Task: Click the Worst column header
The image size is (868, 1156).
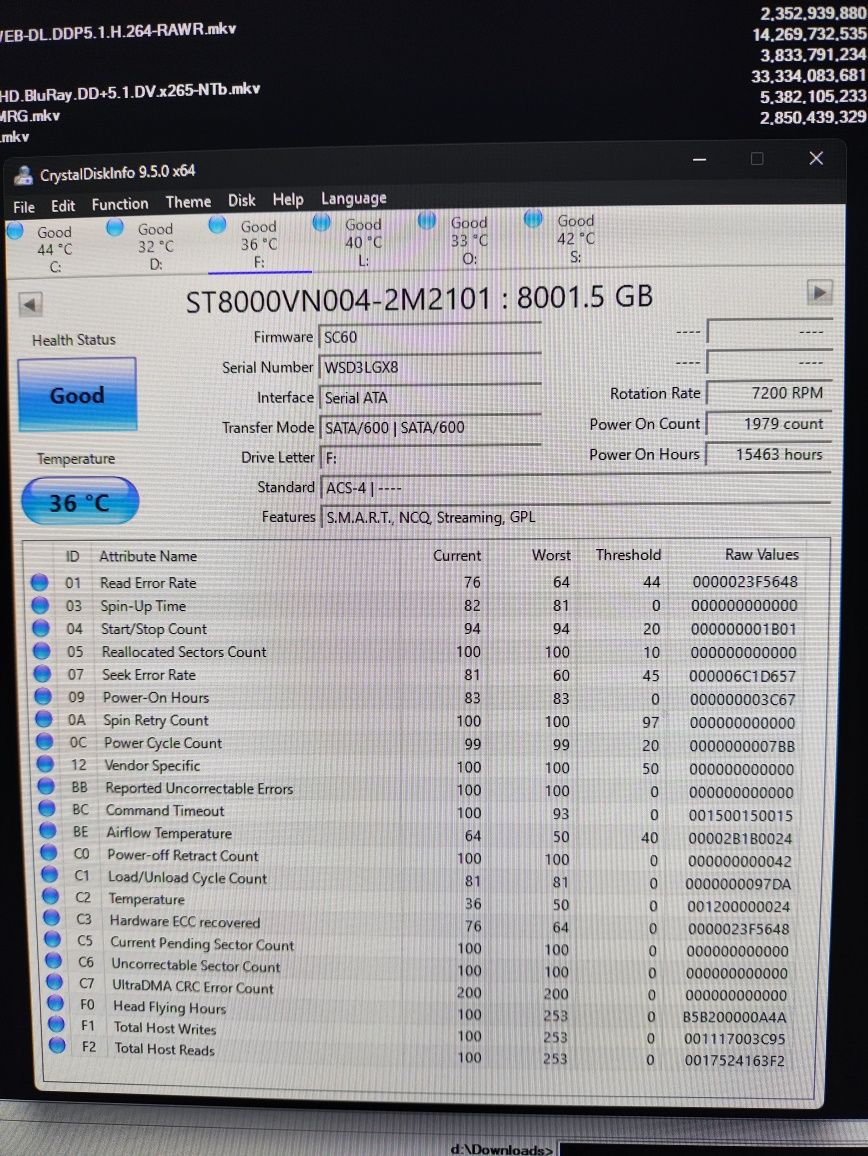Action: point(551,554)
